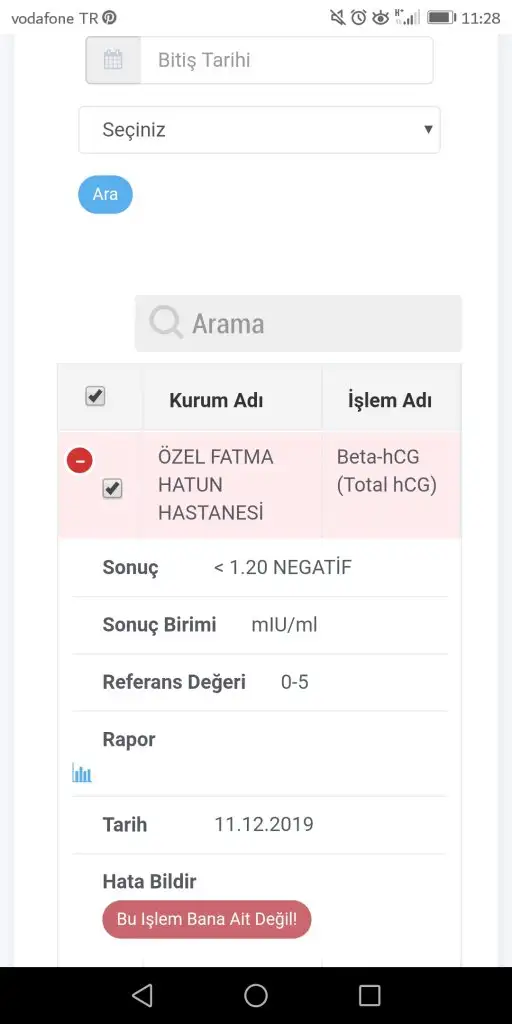512x1024 pixels.
Task: Tap the alarm clock status icon
Action: pyautogui.click(x=359, y=18)
